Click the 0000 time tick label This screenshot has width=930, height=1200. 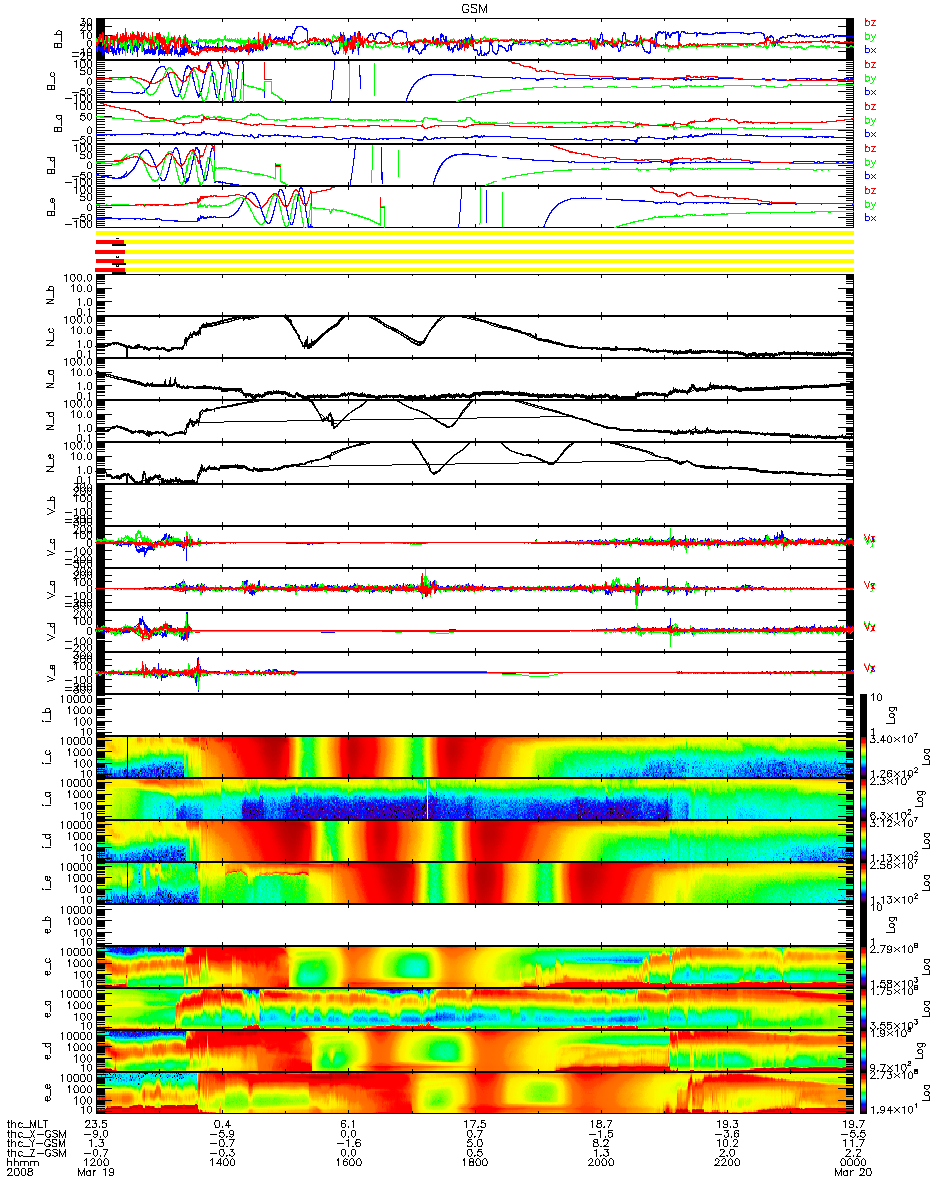(852, 1164)
